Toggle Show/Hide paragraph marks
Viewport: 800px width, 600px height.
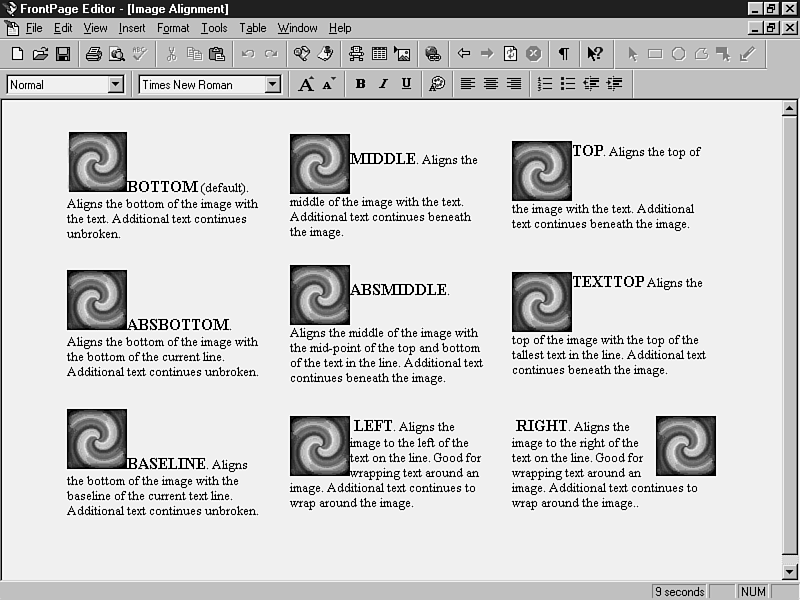click(564, 54)
